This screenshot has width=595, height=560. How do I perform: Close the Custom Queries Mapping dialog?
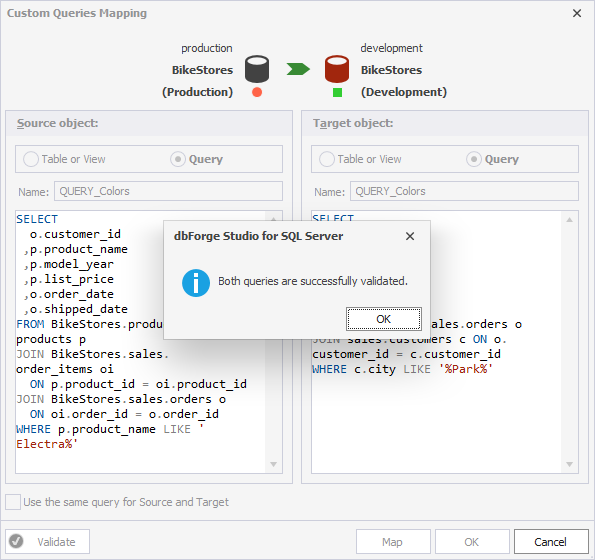click(x=577, y=13)
